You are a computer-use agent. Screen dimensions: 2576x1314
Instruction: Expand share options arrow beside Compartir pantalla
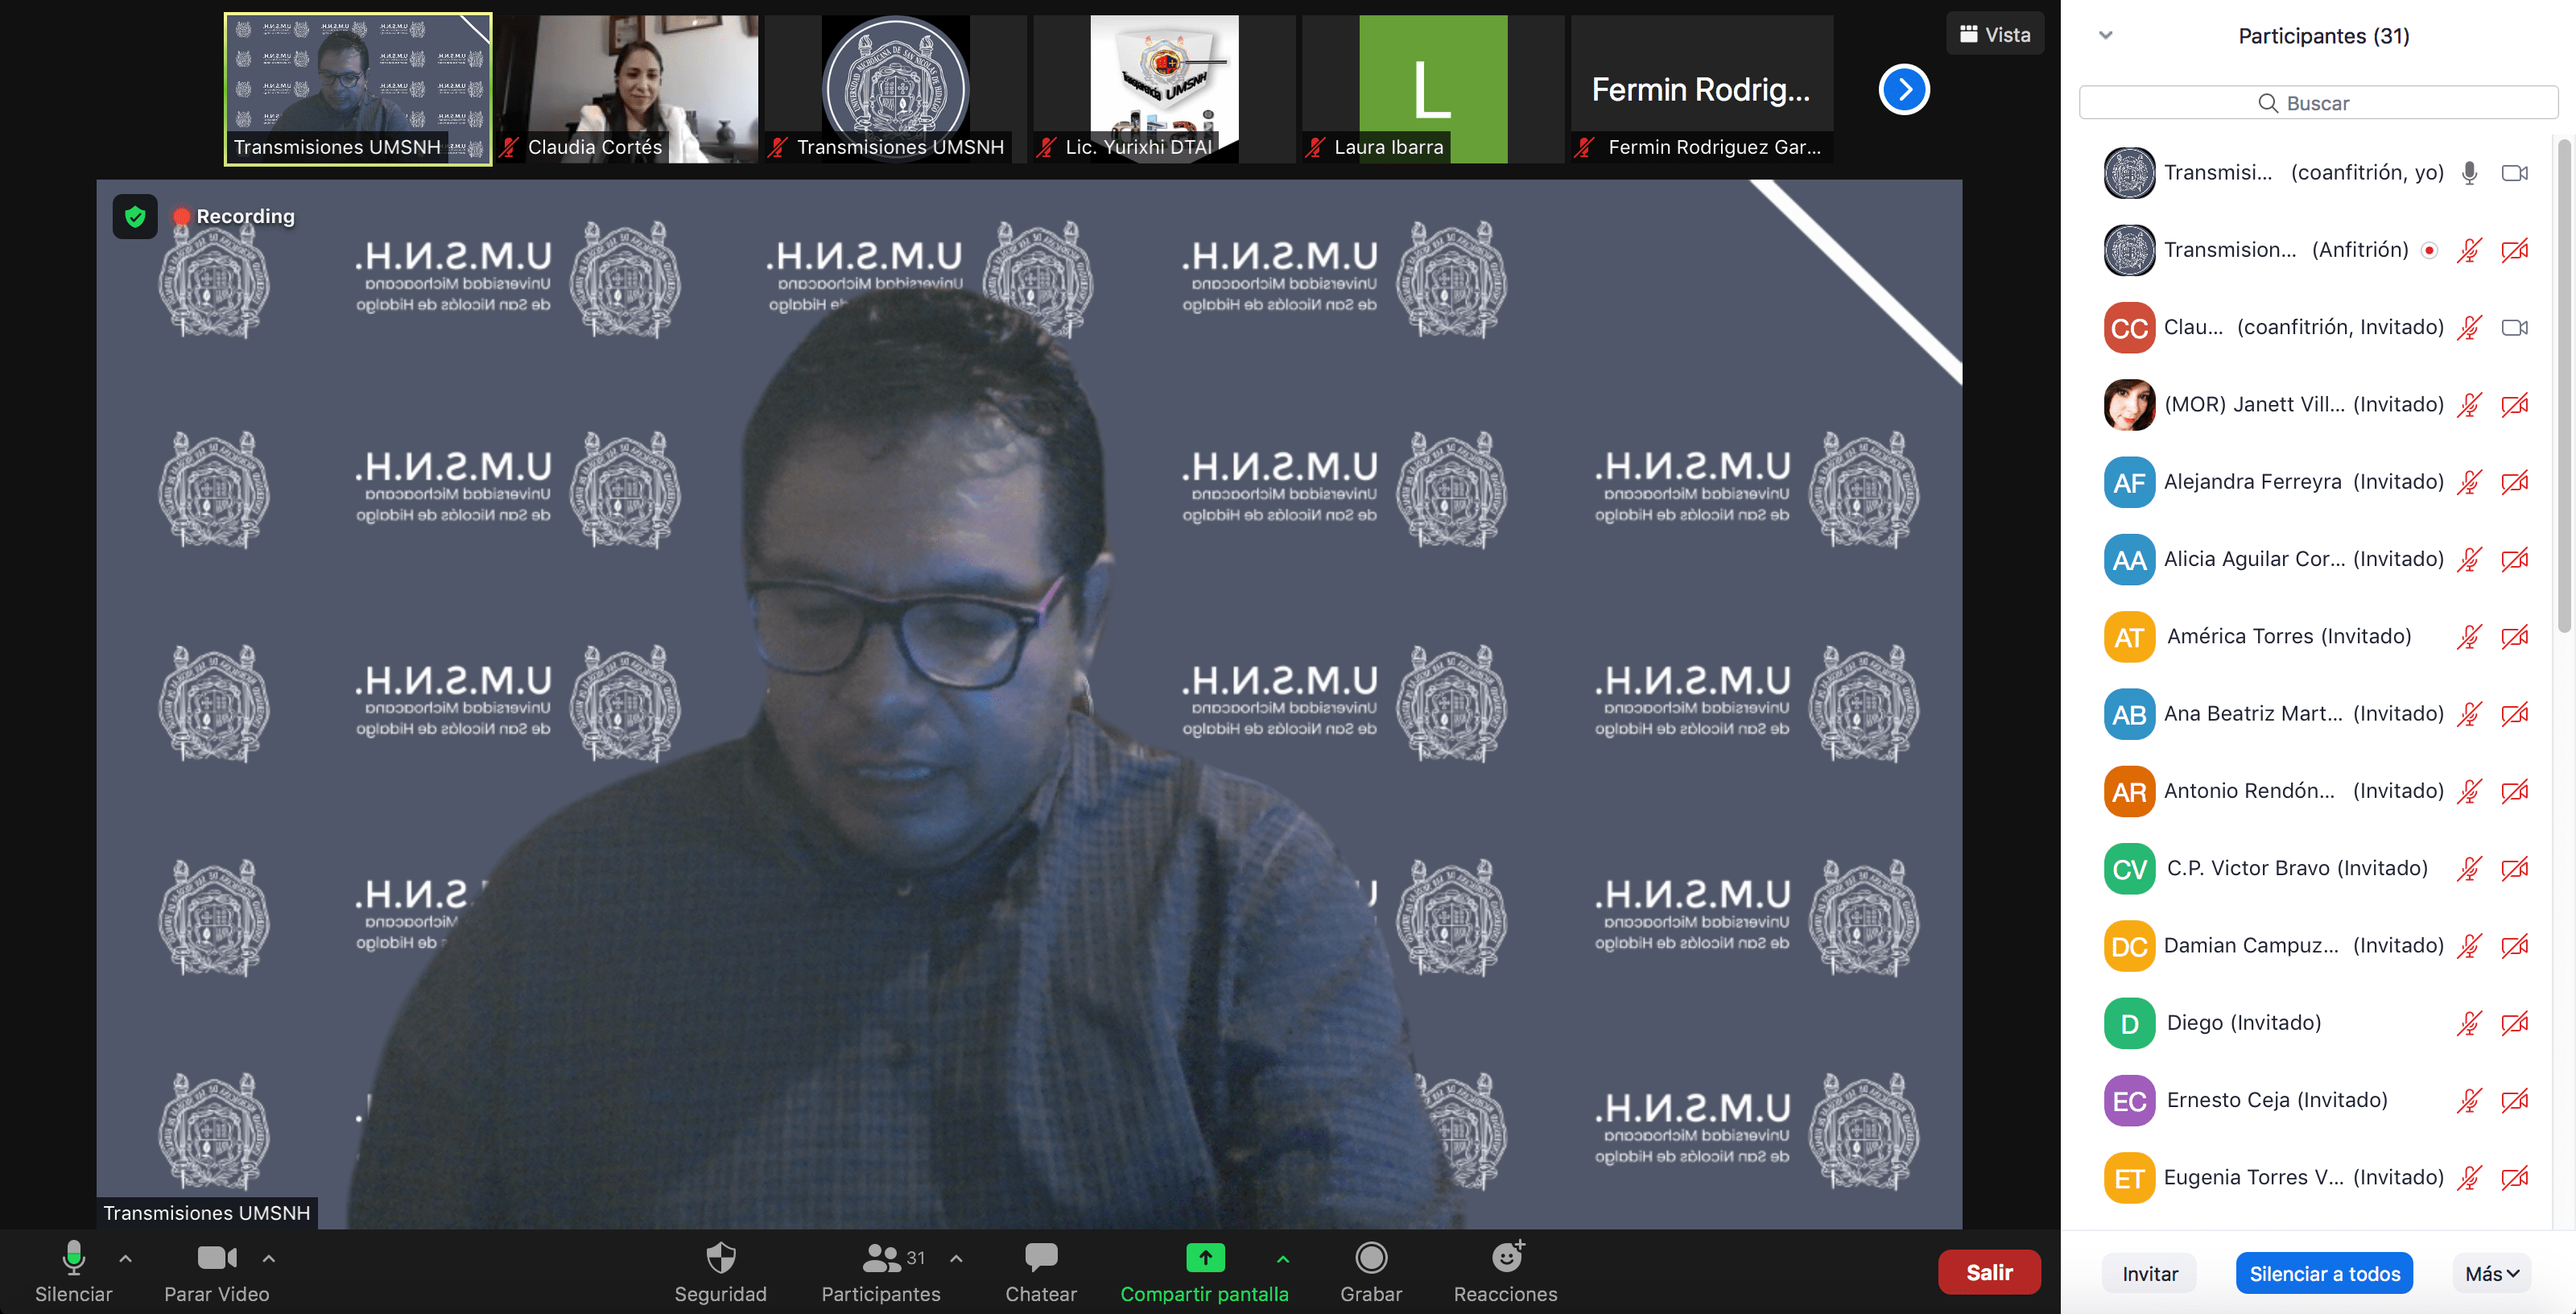(1283, 1259)
